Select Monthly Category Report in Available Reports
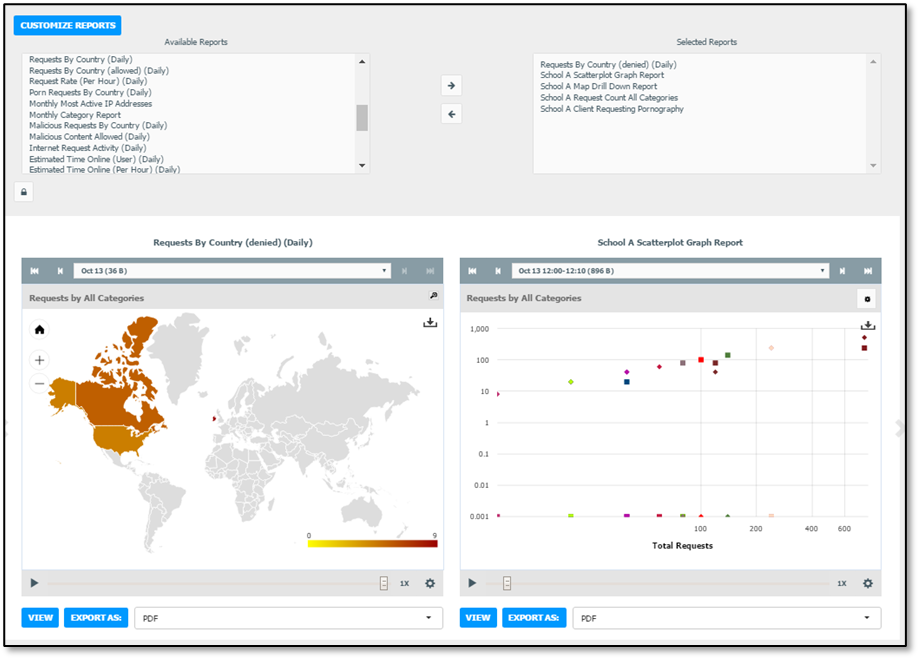 pos(75,115)
